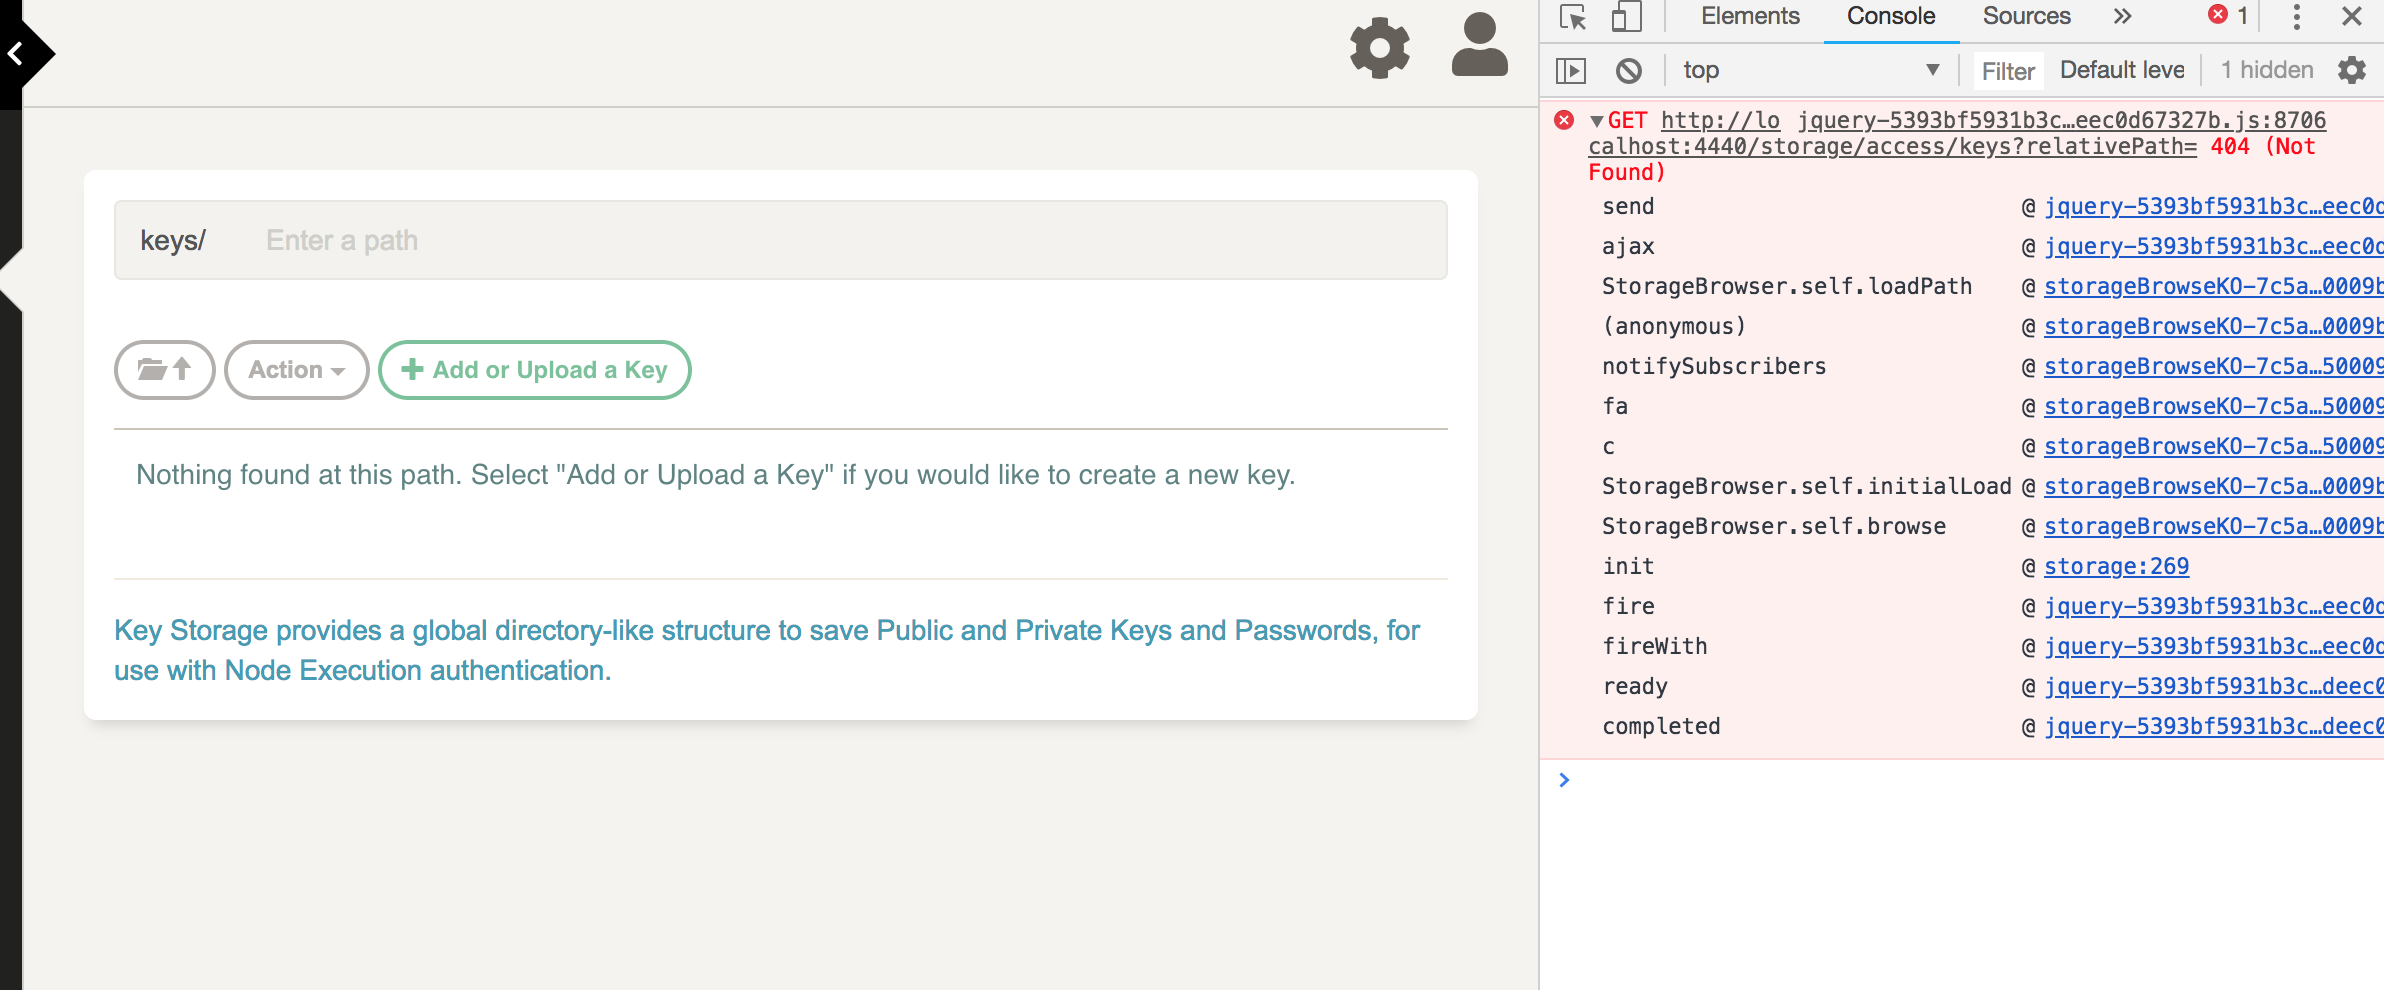Clear the console with the no-entry icon

pyautogui.click(x=1630, y=70)
